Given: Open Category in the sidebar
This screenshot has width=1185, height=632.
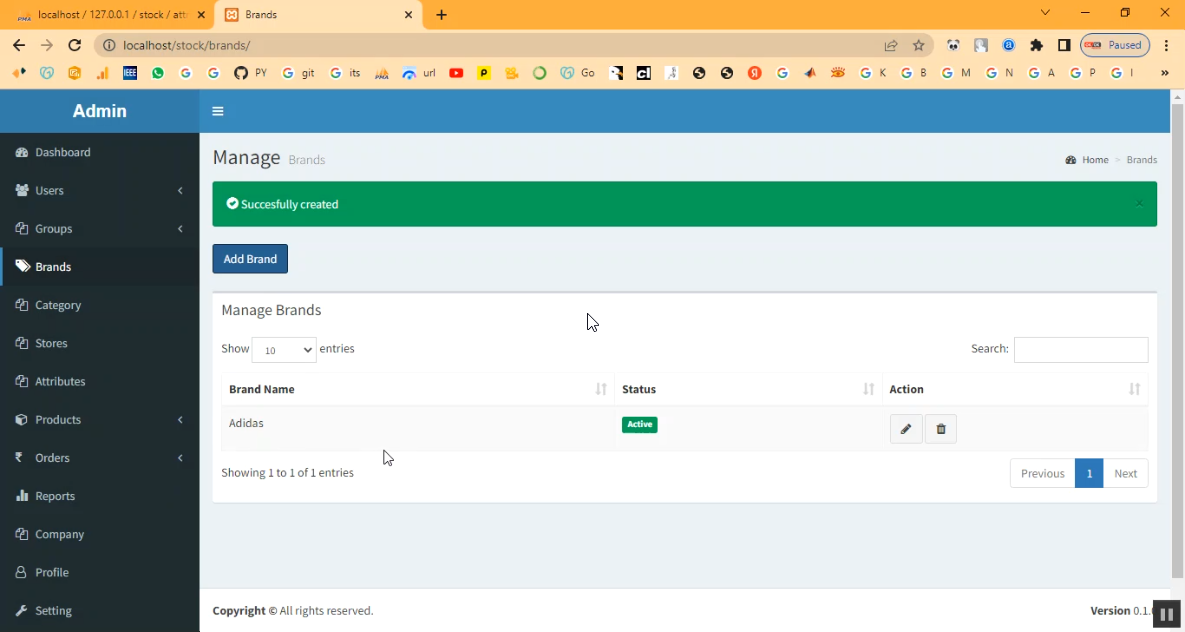Looking at the screenshot, I should click(100, 305).
